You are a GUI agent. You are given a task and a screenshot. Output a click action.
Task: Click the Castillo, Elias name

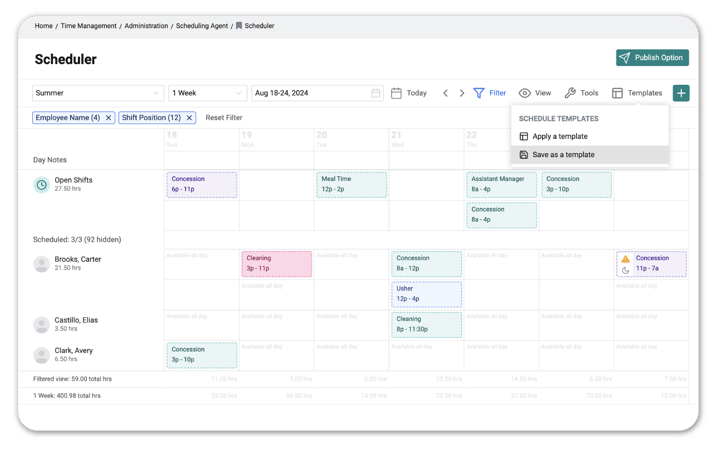(x=76, y=320)
